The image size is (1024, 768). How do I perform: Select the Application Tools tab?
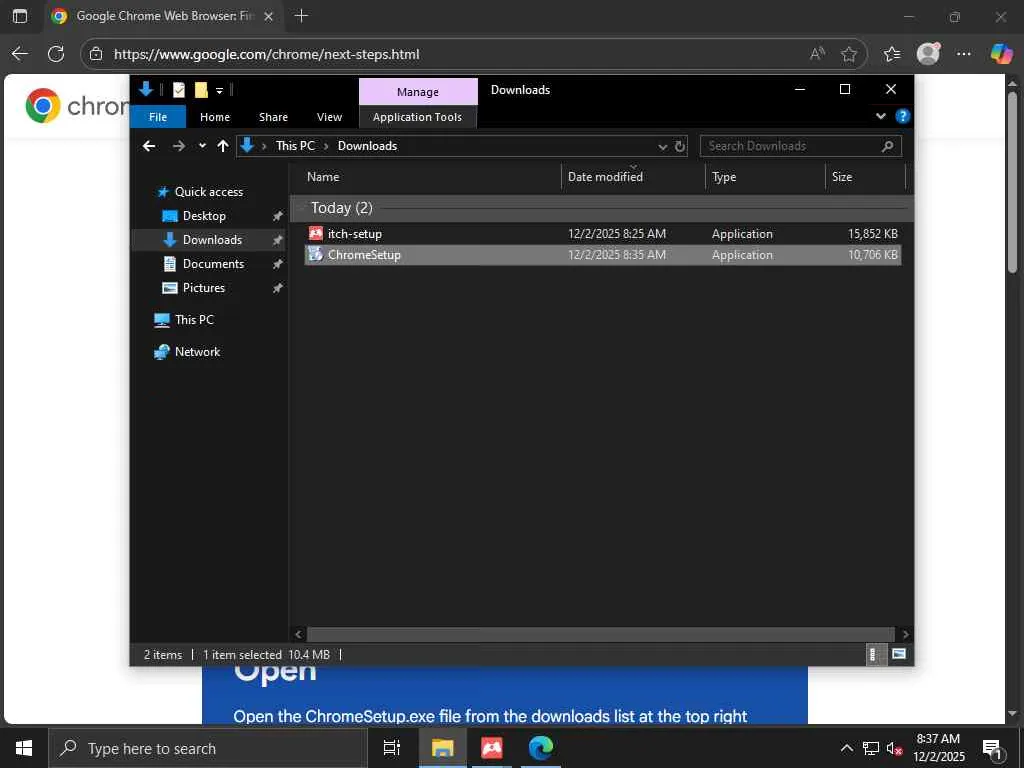point(417,117)
